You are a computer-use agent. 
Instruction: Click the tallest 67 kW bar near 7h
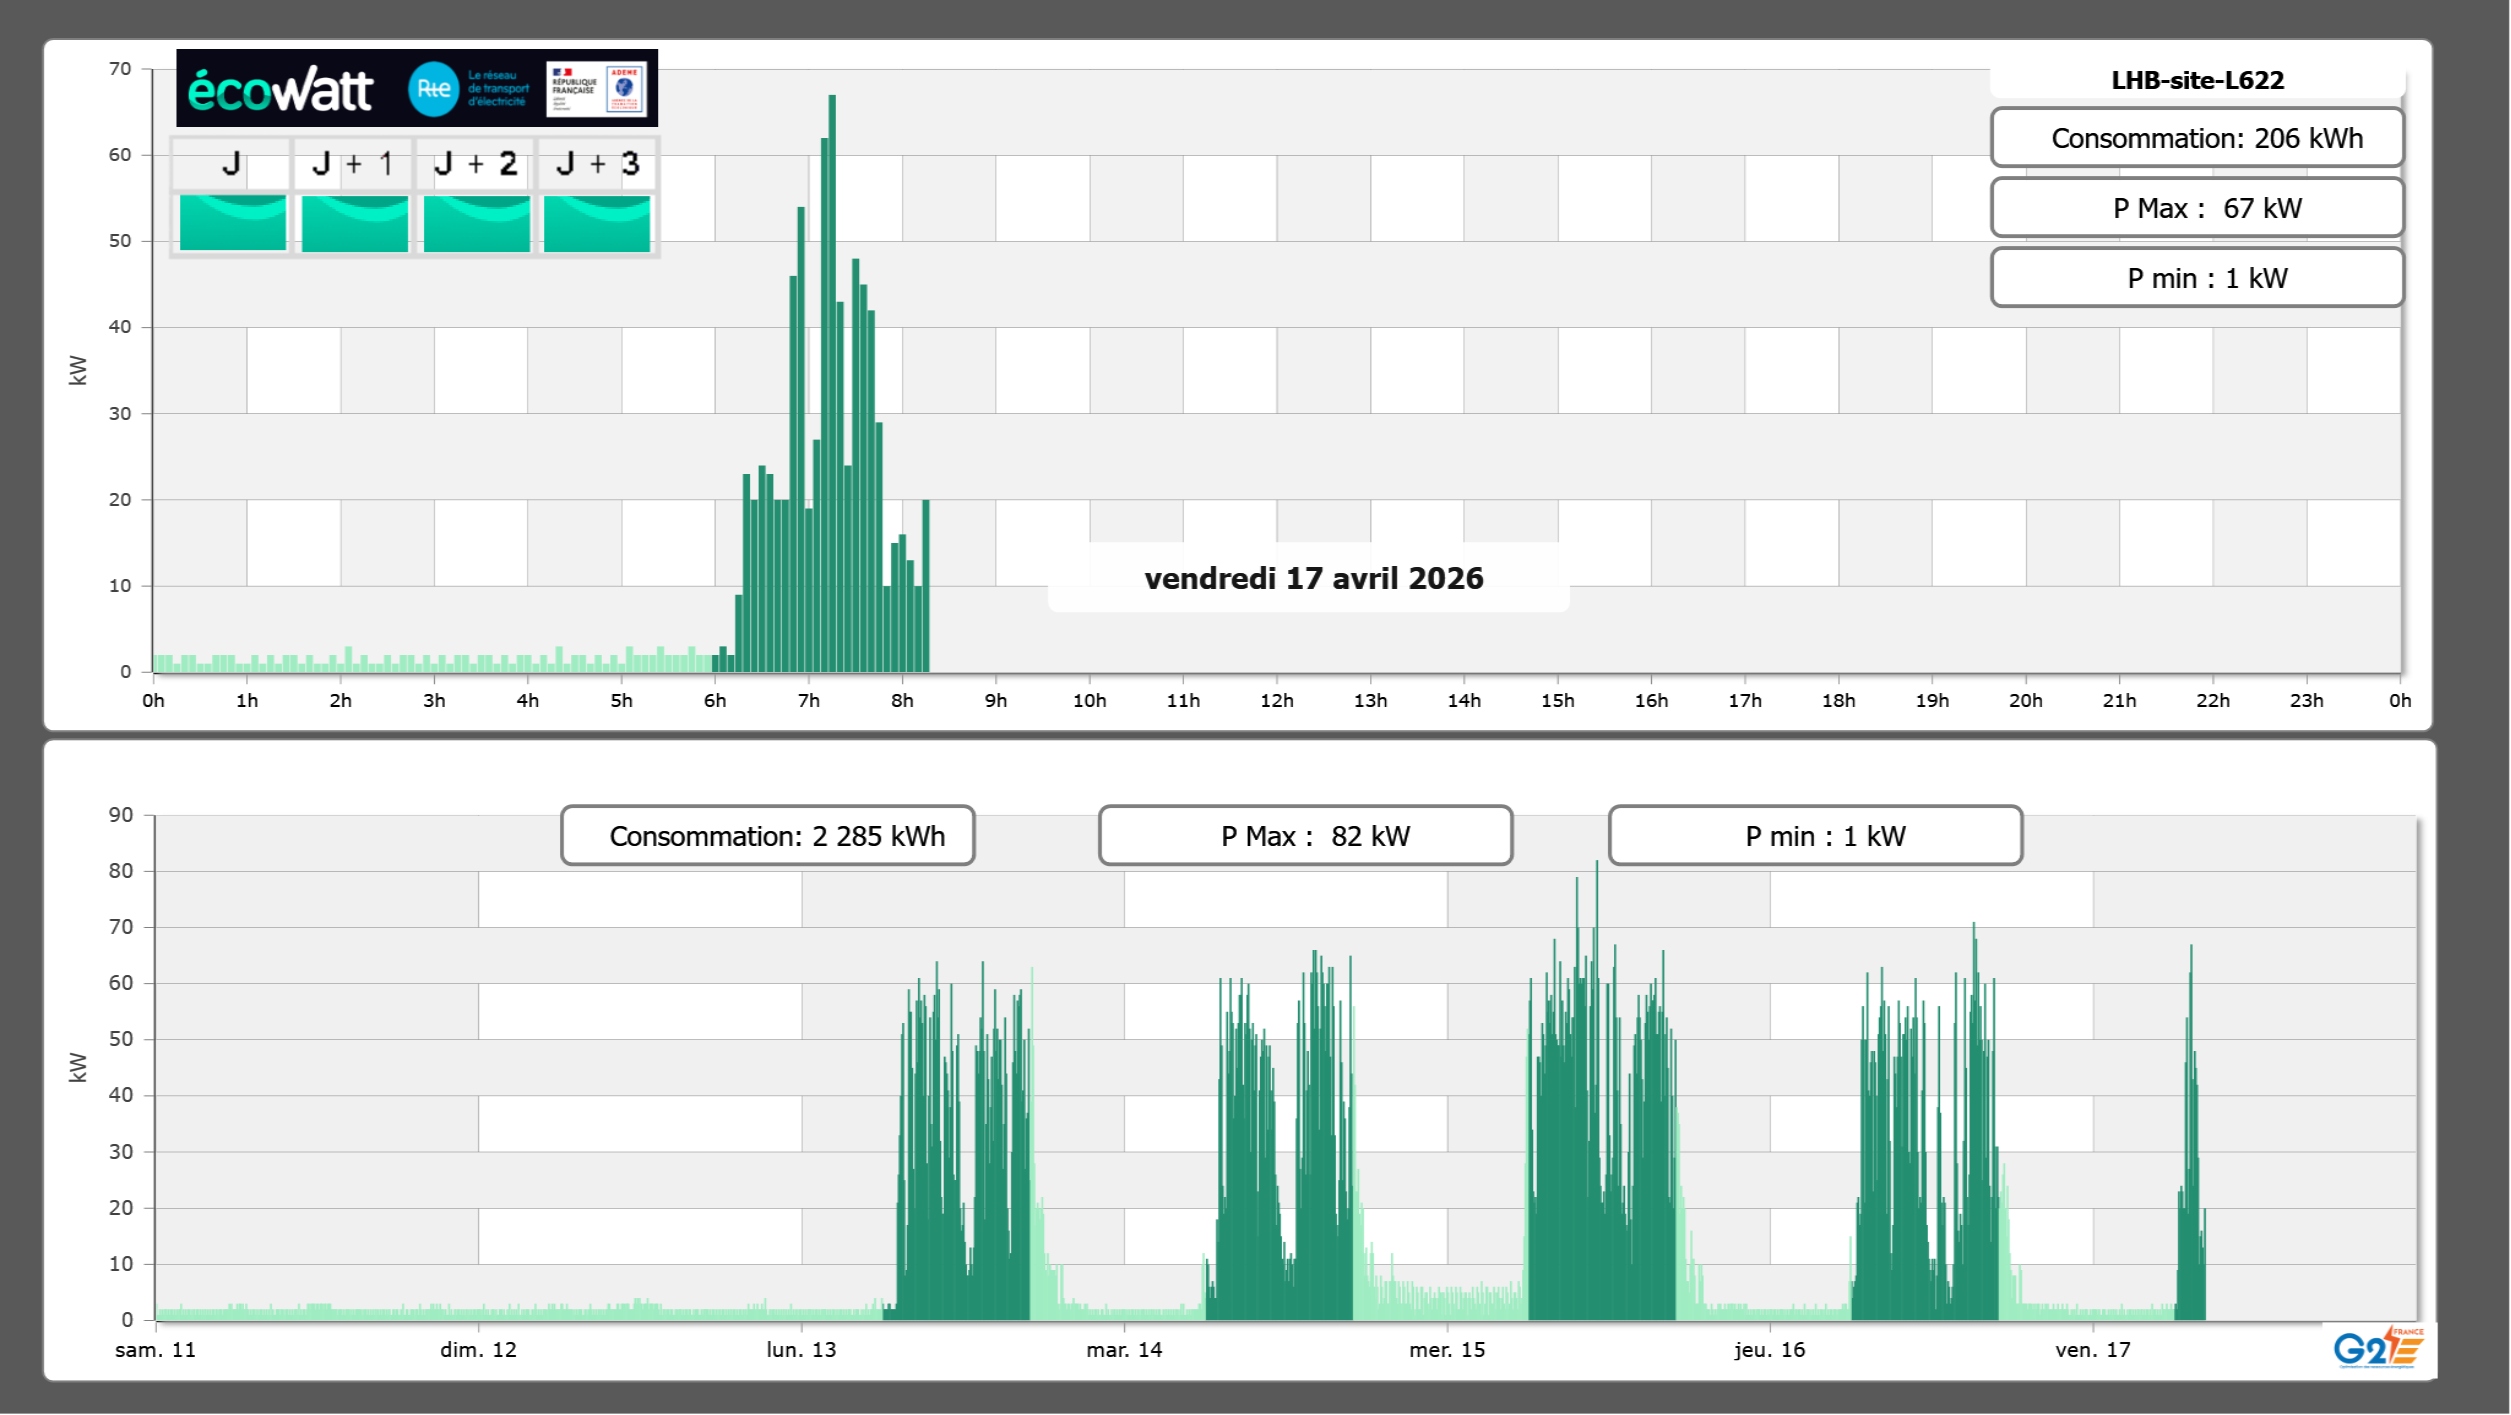click(832, 380)
